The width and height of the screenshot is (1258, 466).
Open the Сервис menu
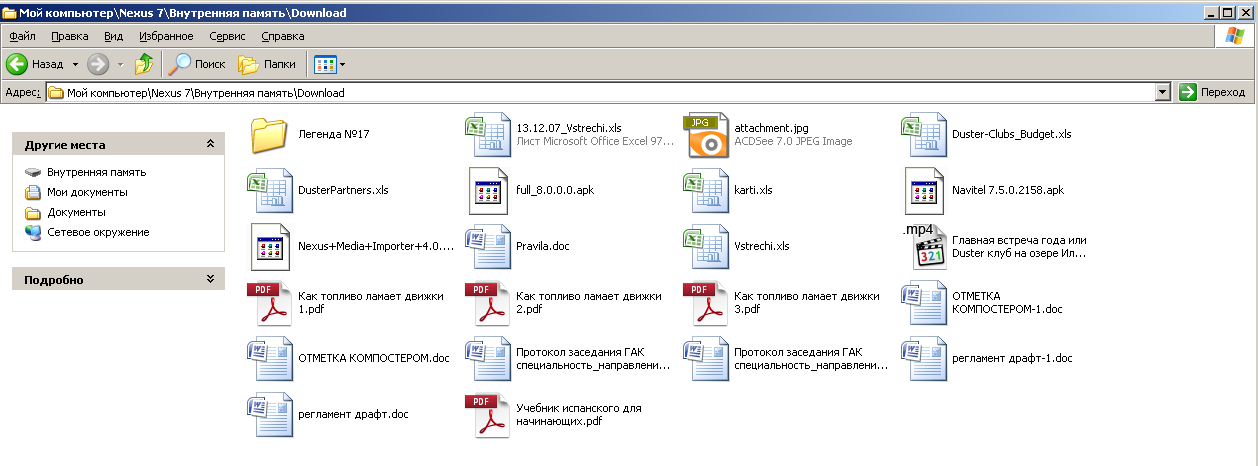click(227, 36)
